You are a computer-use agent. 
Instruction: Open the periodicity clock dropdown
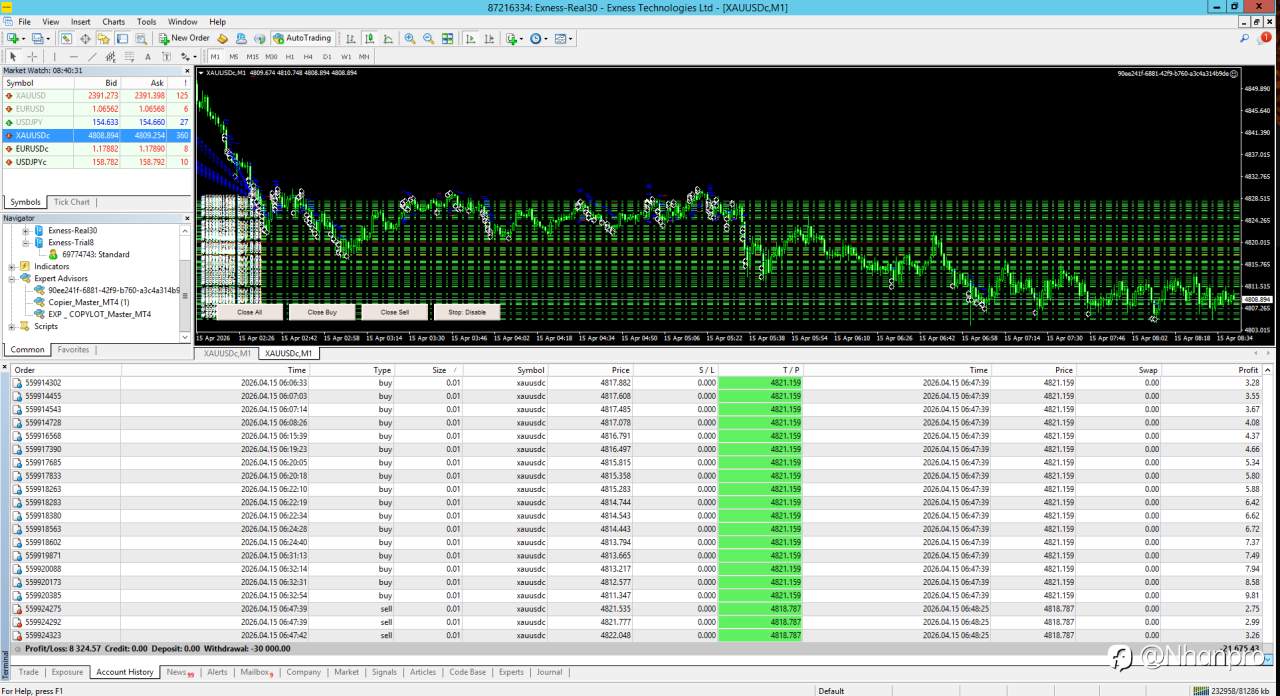tap(540, 38)
